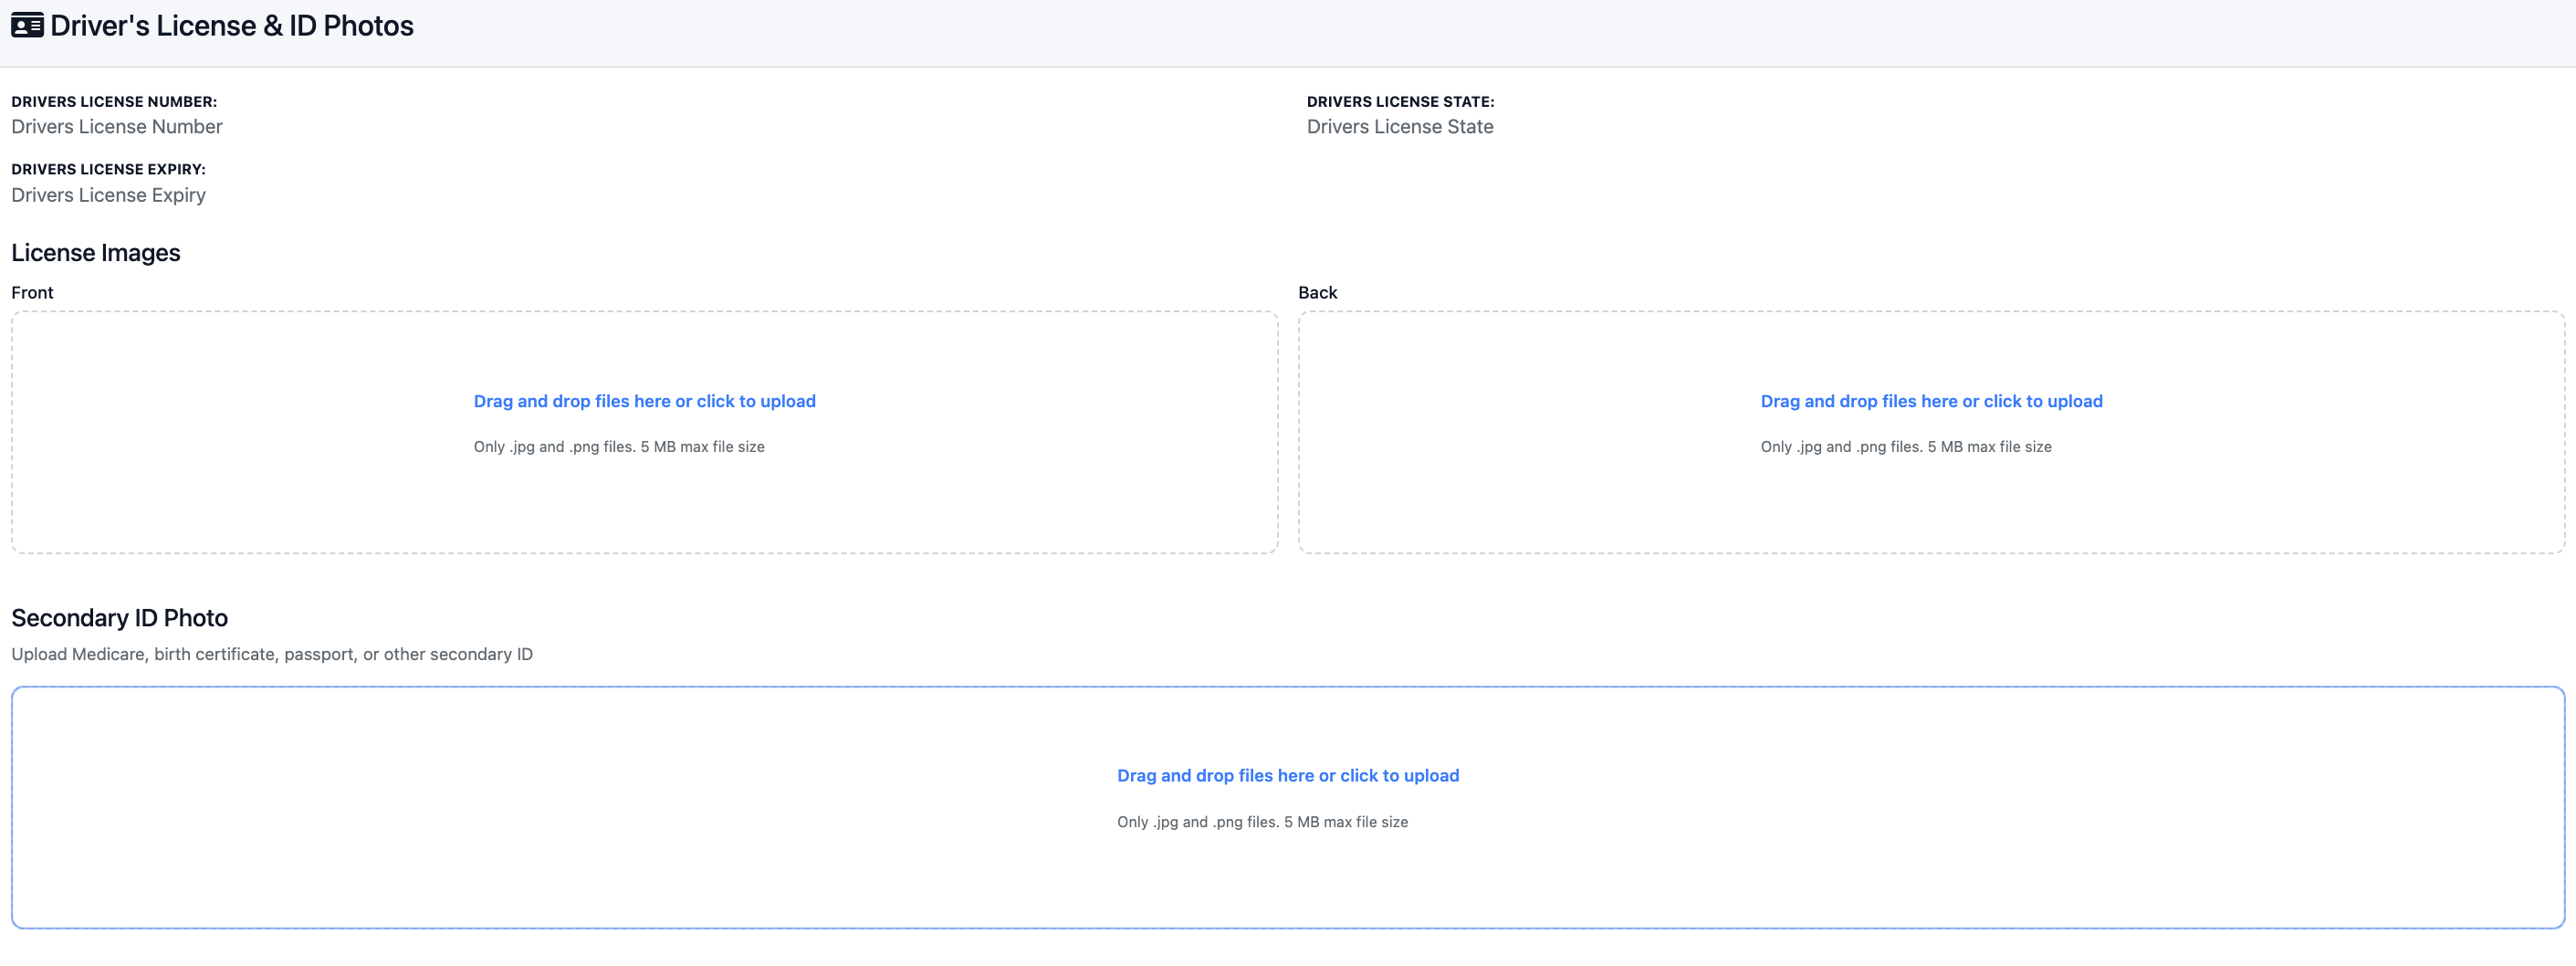The height and width of the screenshot is (966, 2576).
Task: Click the Front label above the upload box
Action: pyautogui.click(x=32, y=293)
